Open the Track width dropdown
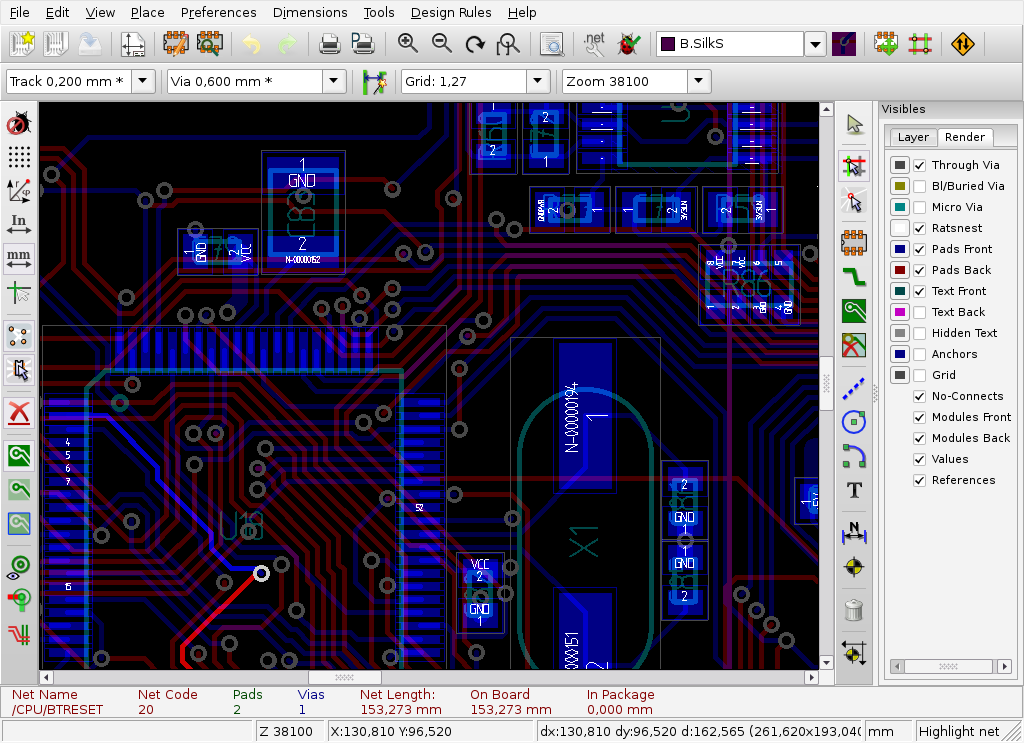1024x743 pixels. pos(143,82)
